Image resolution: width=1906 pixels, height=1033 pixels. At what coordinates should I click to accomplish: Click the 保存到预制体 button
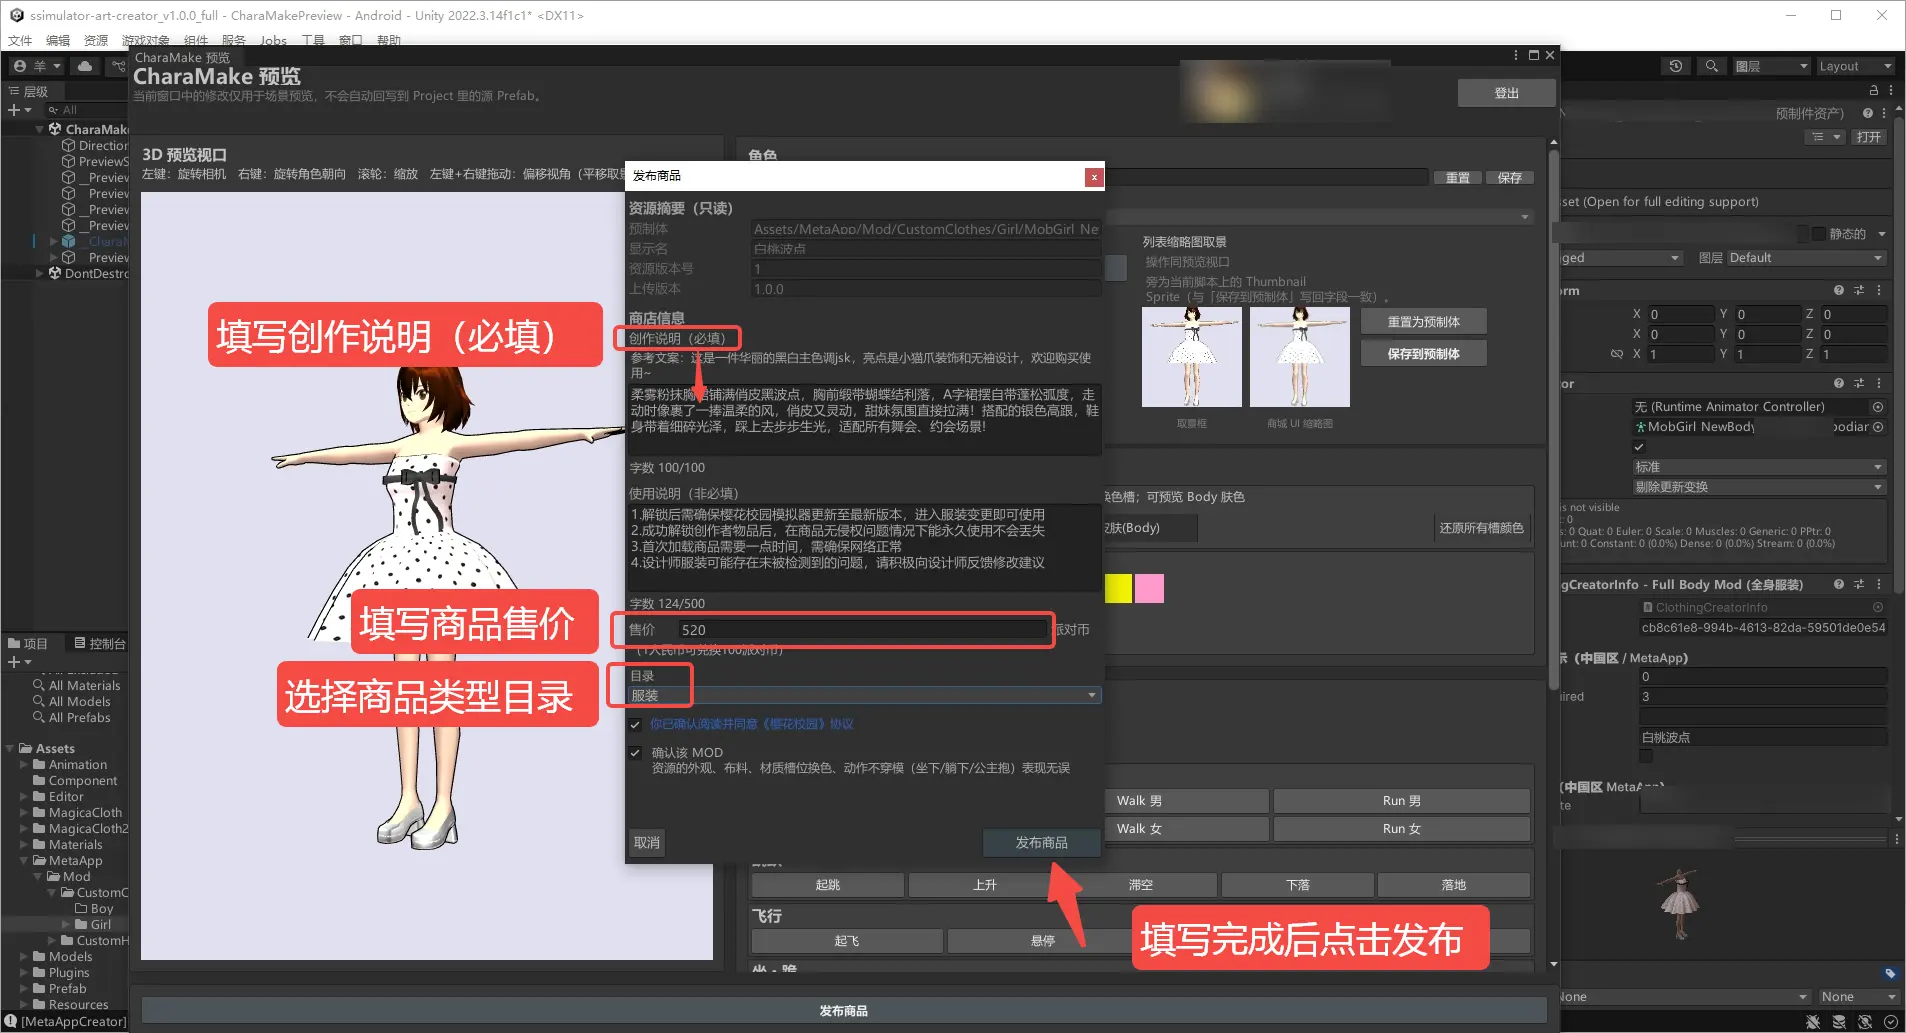[x=1423, y=354]
